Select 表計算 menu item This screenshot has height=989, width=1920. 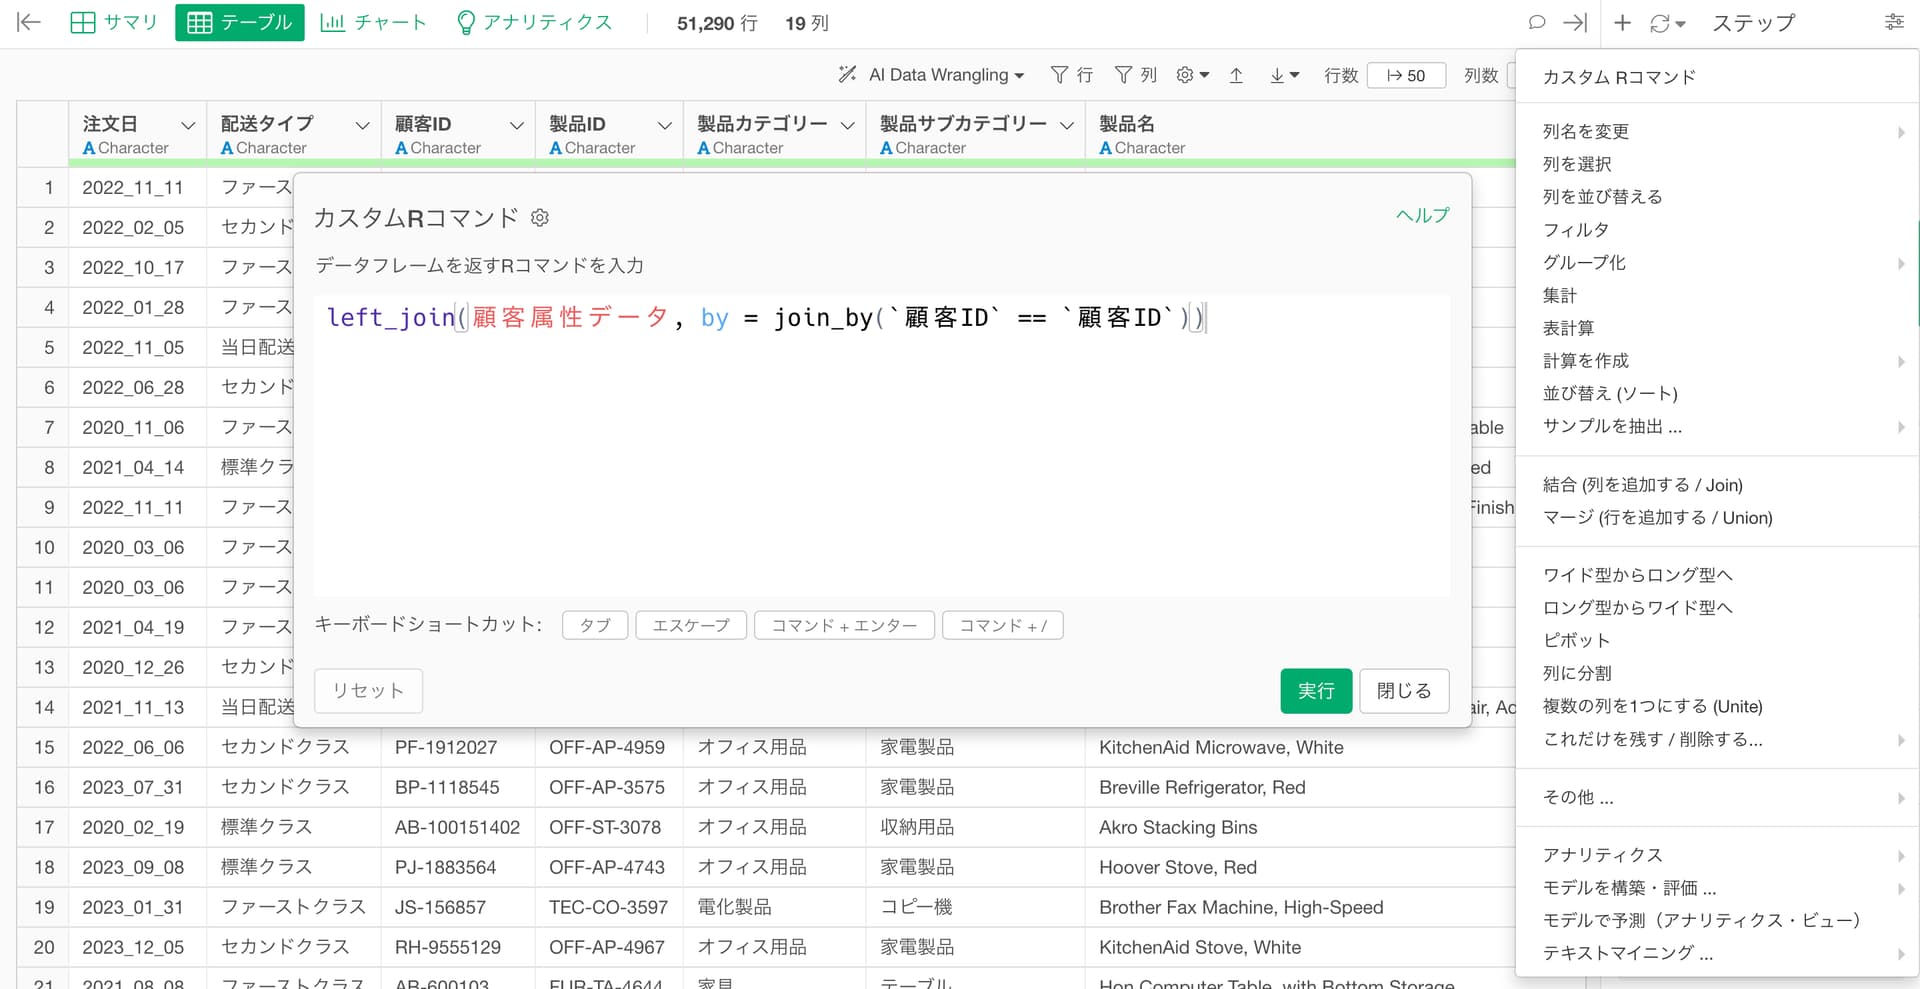(x=1717, y=328)
